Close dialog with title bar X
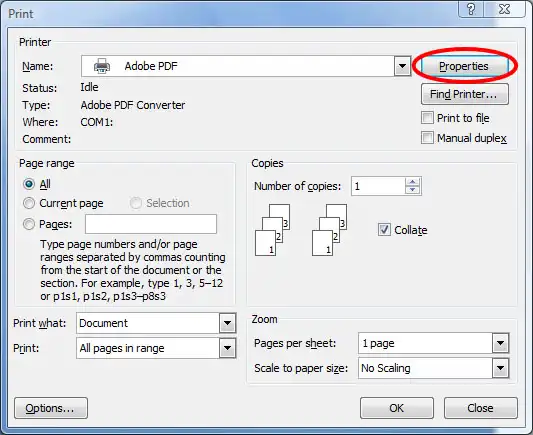Screen dimensions: 533x435 [505, 9]
